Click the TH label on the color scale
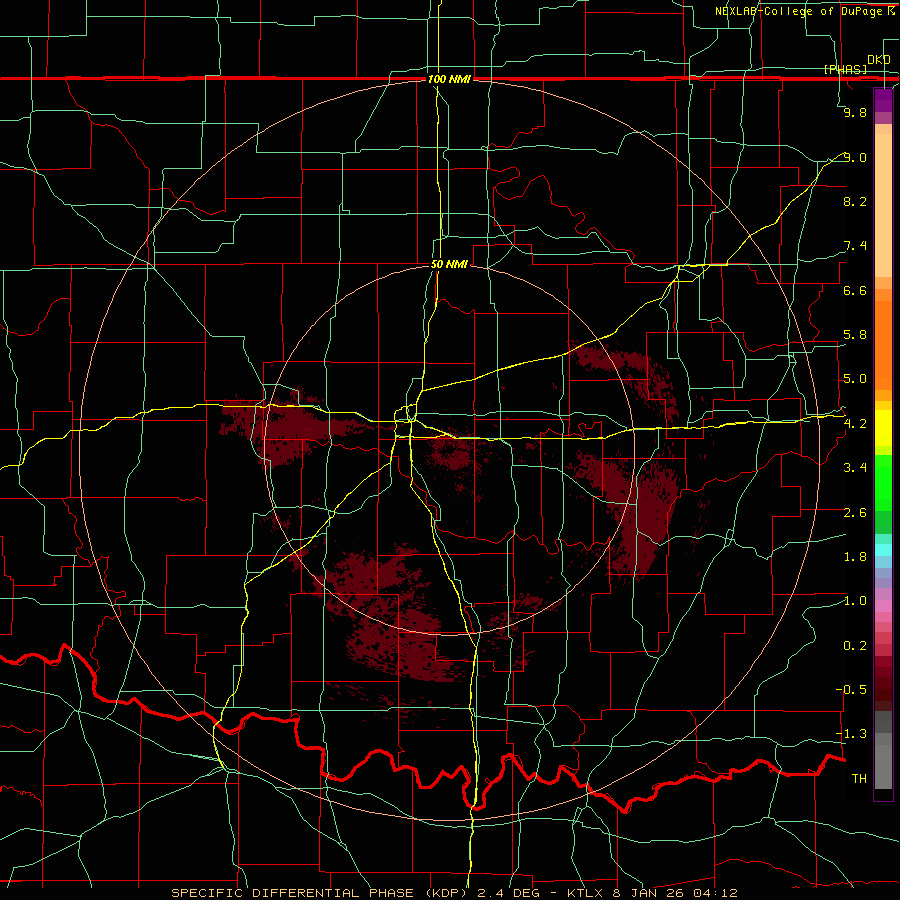Screen dimensions: 900x900 click(x=859, y=779)
